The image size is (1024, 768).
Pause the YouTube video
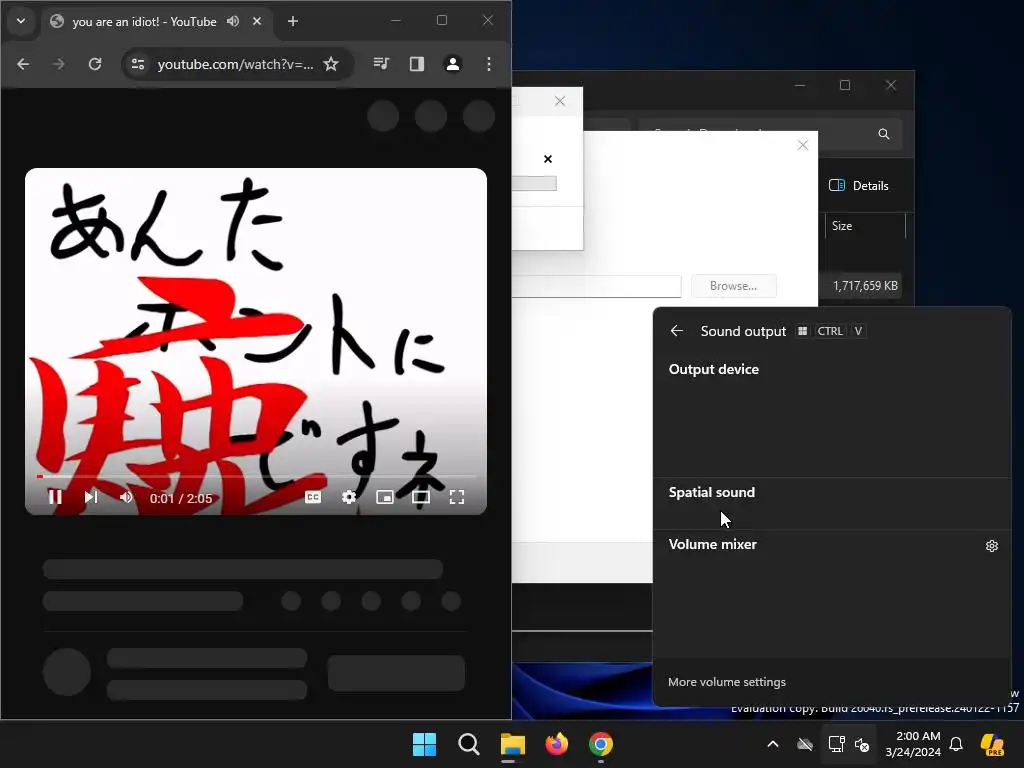click(56, 498)
